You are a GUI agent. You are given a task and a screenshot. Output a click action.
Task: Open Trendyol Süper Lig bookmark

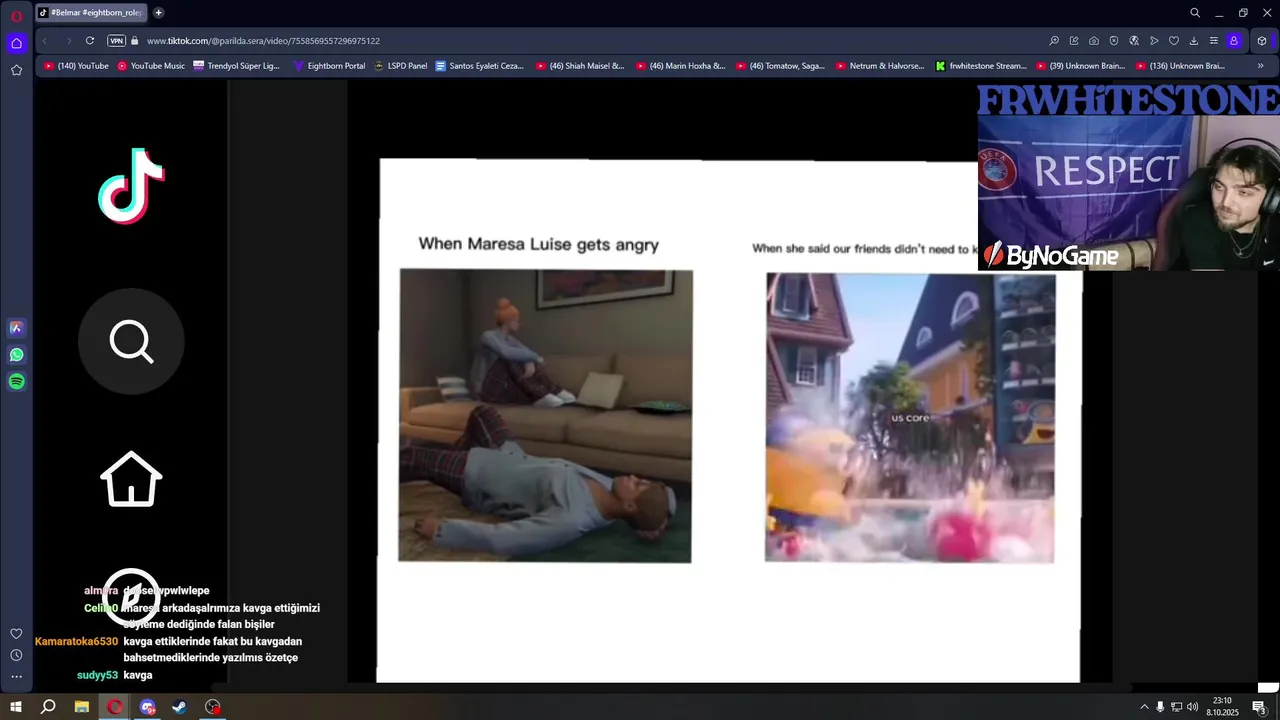coord(236,66)
